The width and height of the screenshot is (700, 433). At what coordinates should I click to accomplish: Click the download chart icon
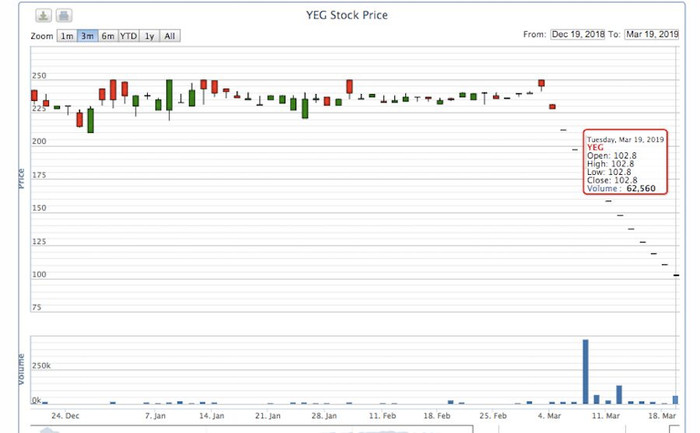[44, 16]
